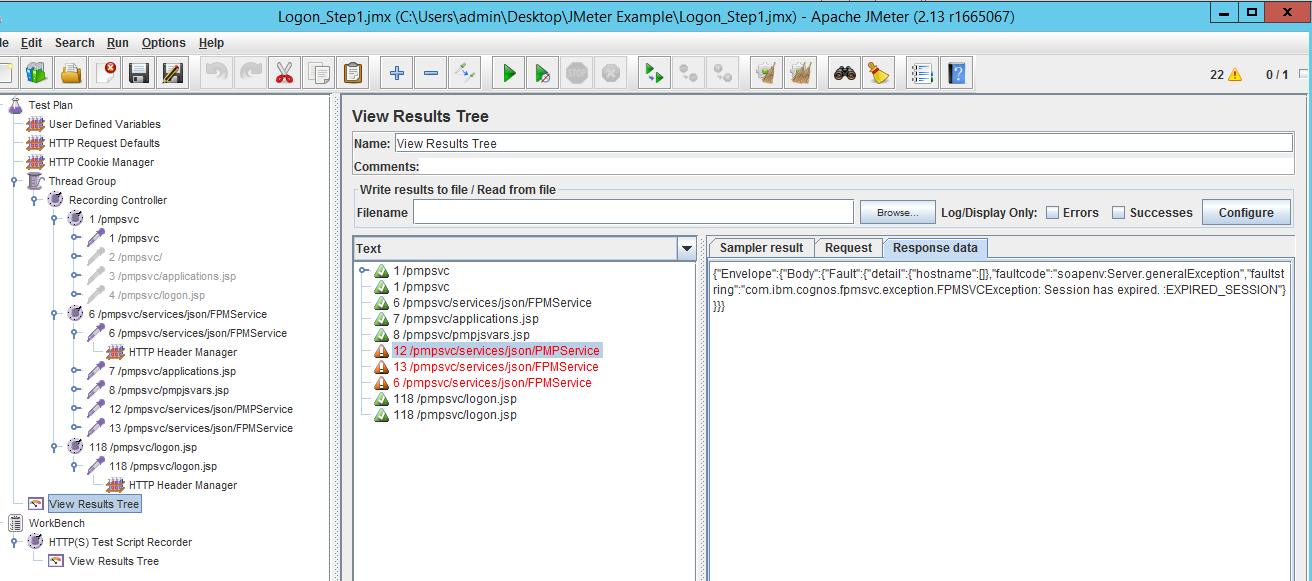Select the WorkBench tree node

click(57, 523)
